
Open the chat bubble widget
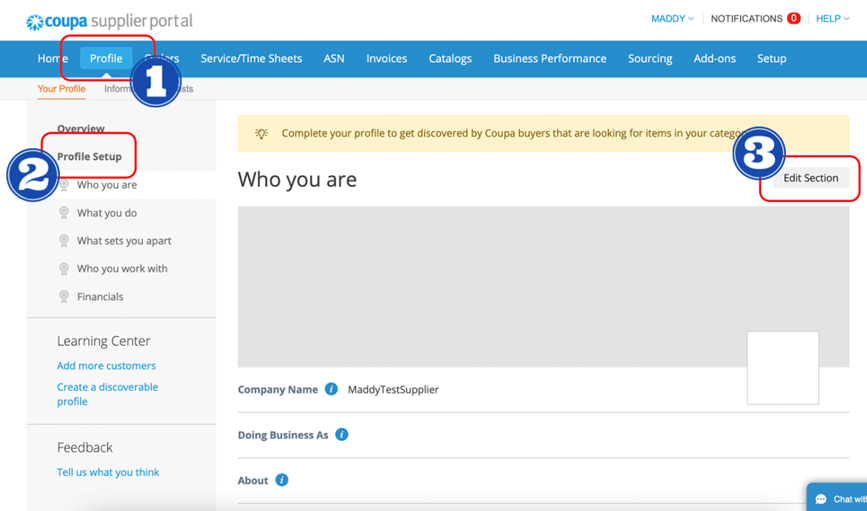coord(837,497)
